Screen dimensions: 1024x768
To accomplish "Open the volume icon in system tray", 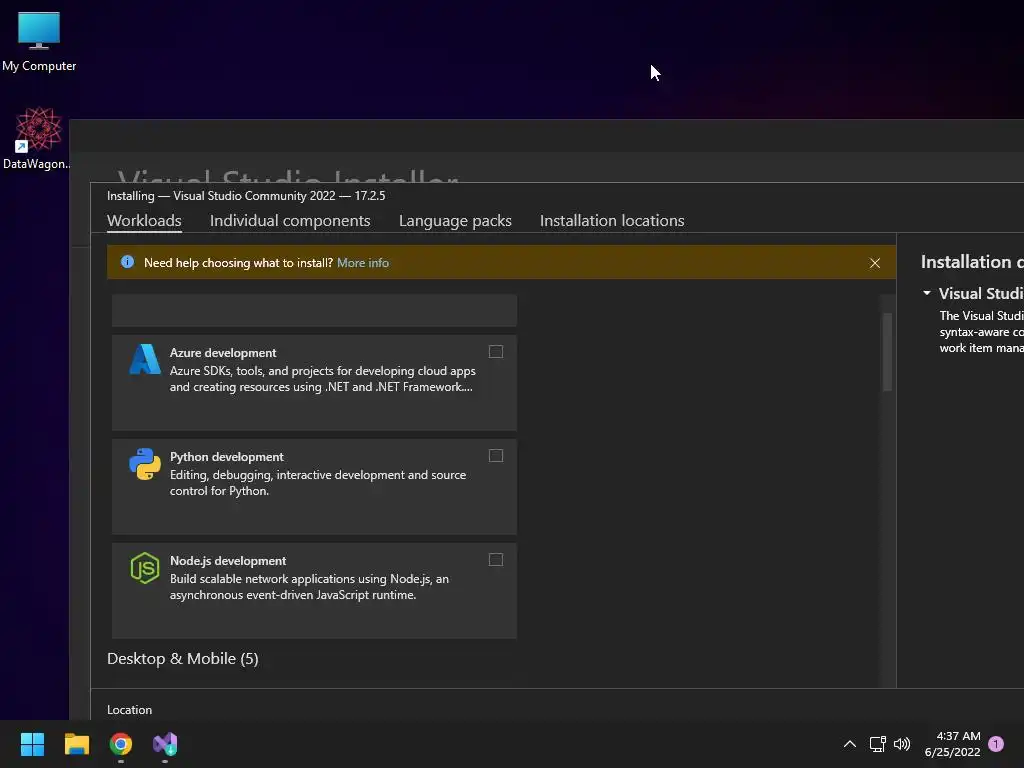I will pos(902,744).
